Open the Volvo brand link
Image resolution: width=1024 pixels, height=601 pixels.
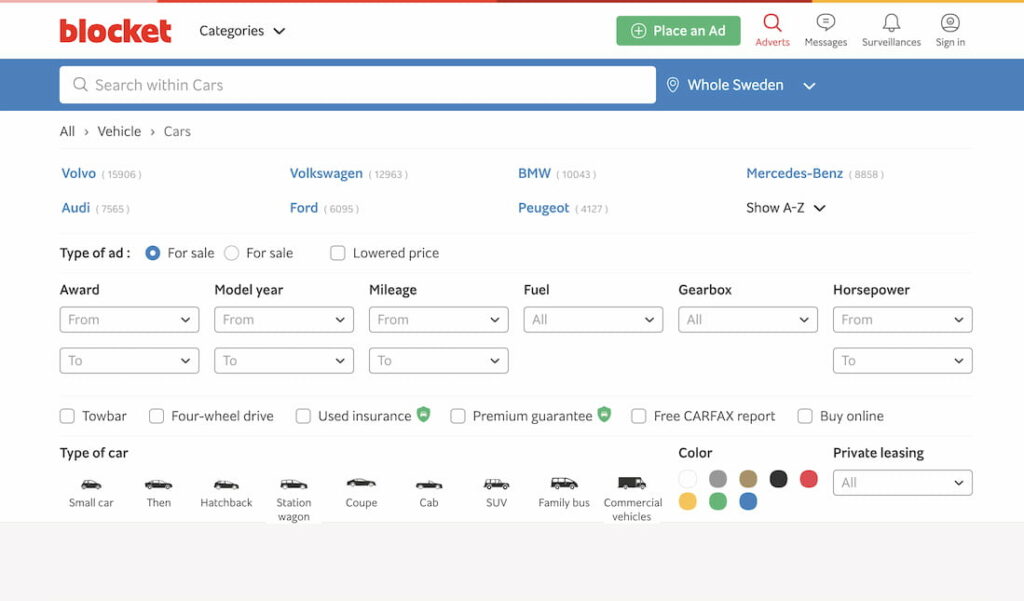coord(79,173)
